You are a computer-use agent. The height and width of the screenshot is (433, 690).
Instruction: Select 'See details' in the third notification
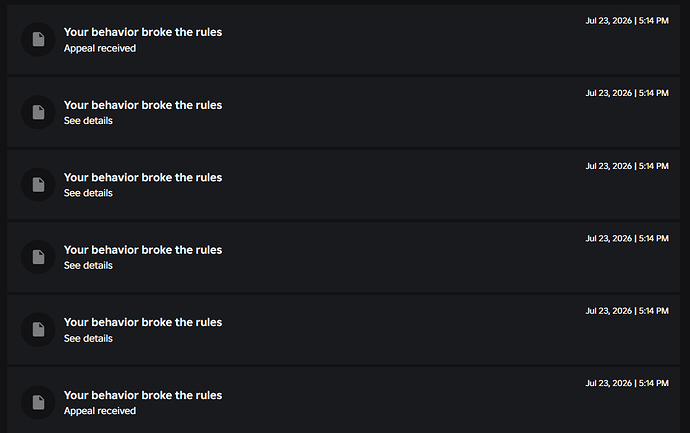tap(88, 193)
